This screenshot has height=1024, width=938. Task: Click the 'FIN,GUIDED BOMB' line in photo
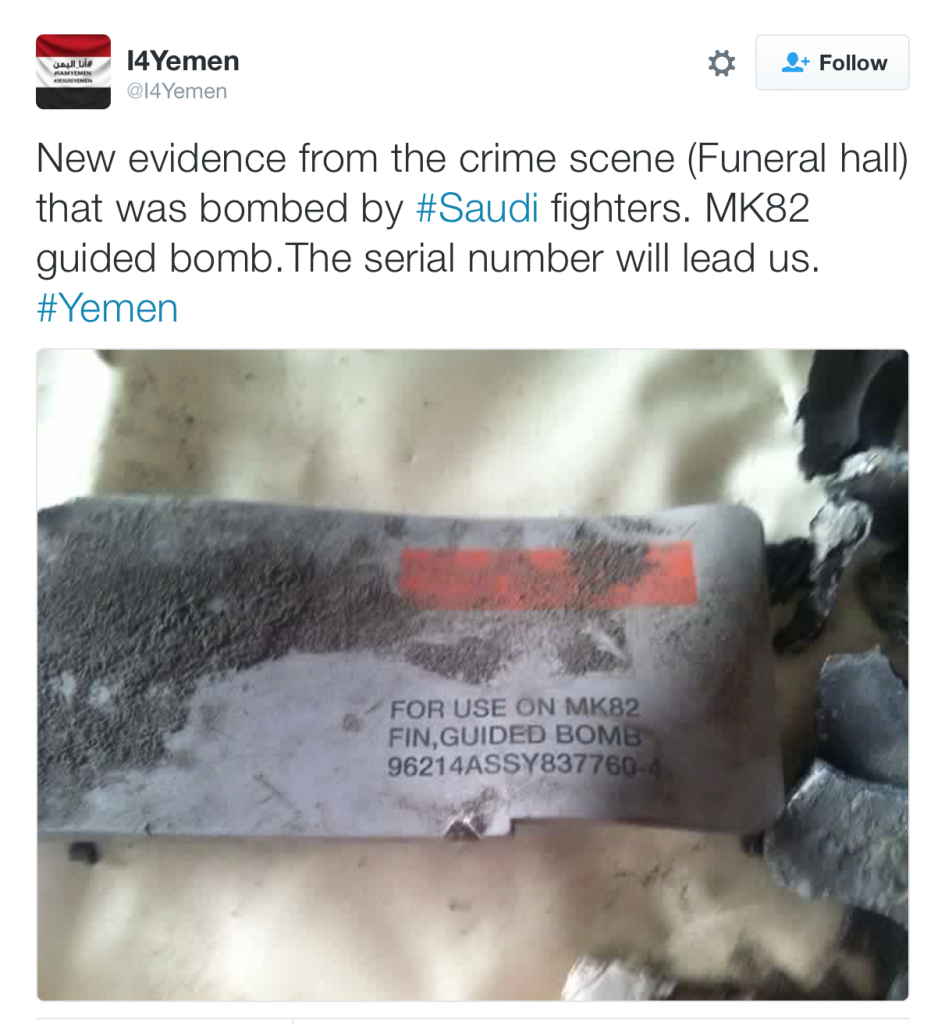tap(515, 735)
